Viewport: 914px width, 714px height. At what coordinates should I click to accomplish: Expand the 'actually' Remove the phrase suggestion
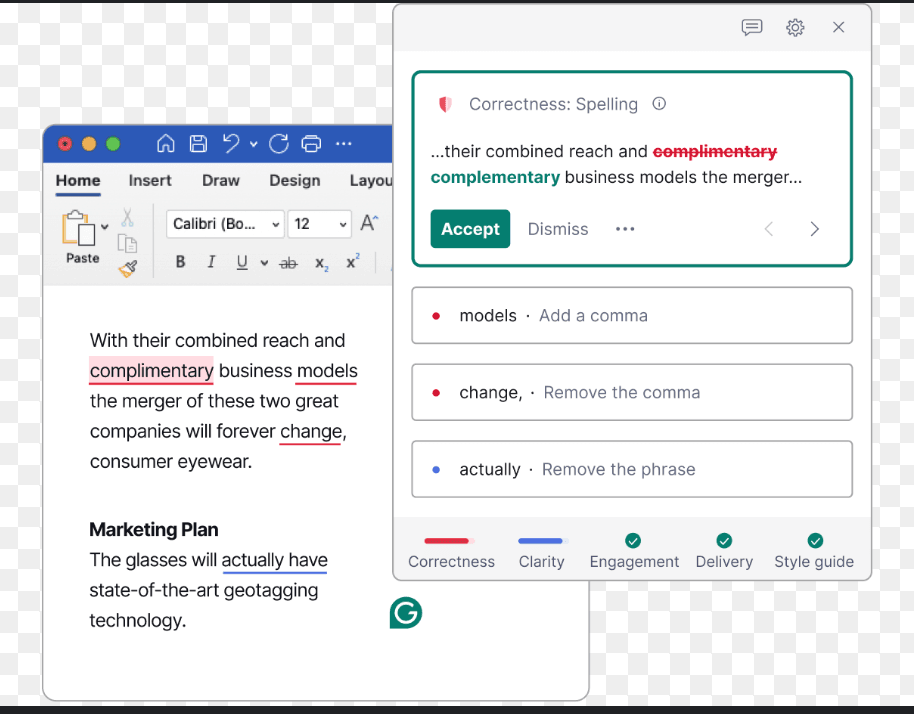coord(631,469)
